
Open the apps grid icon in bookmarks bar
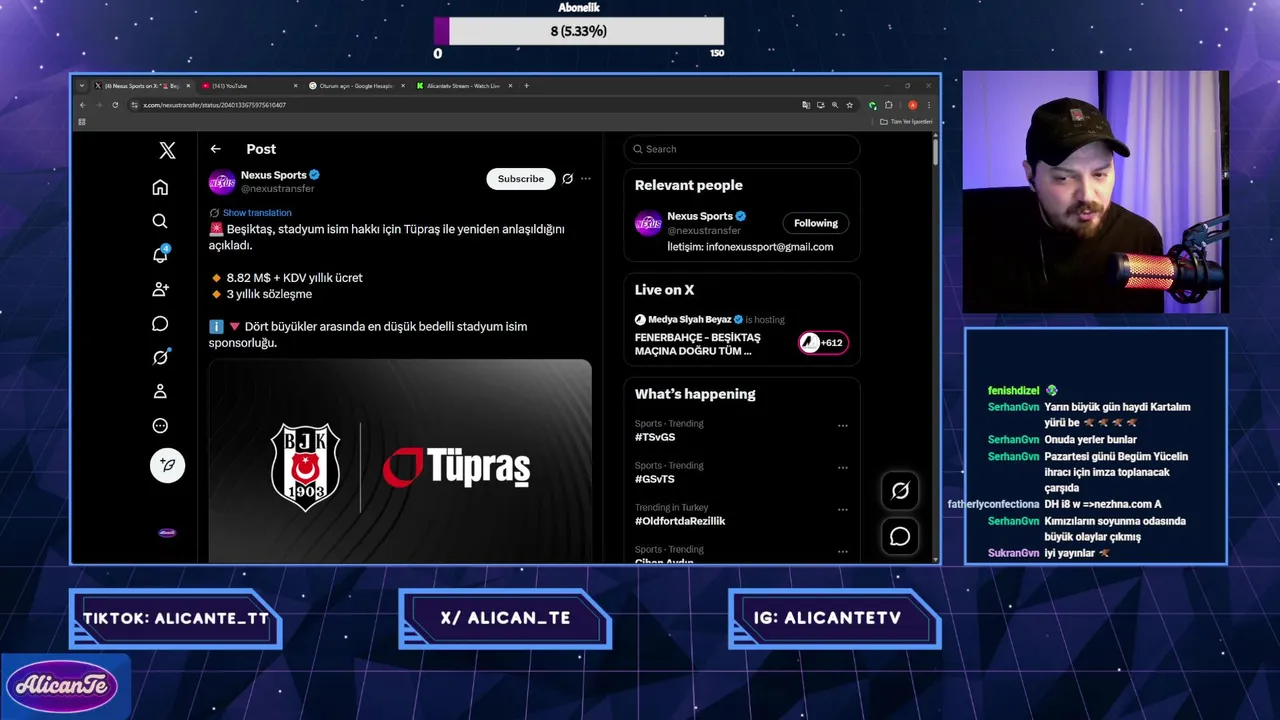click(x=82, y=122)
